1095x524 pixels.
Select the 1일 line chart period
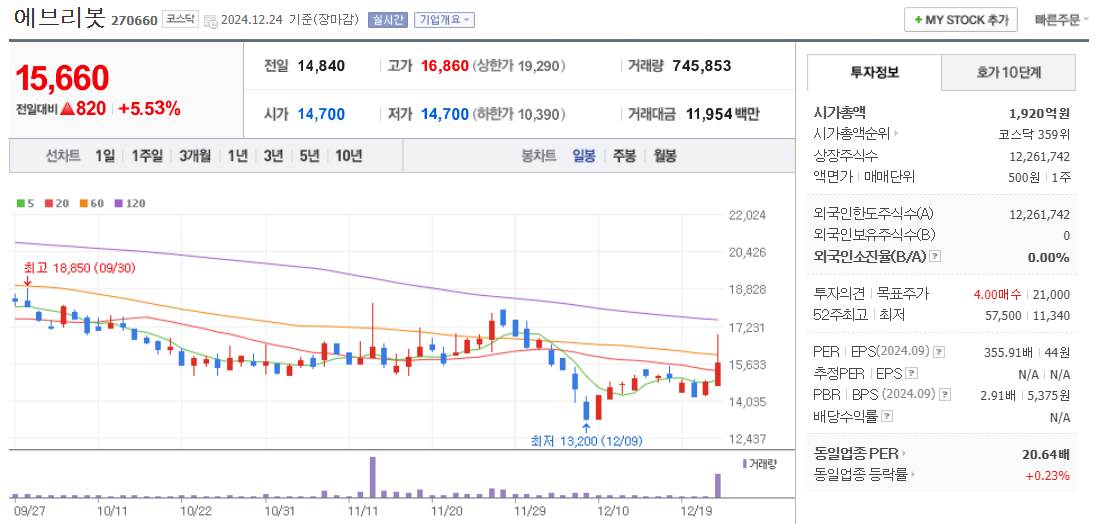coord(105,156)
